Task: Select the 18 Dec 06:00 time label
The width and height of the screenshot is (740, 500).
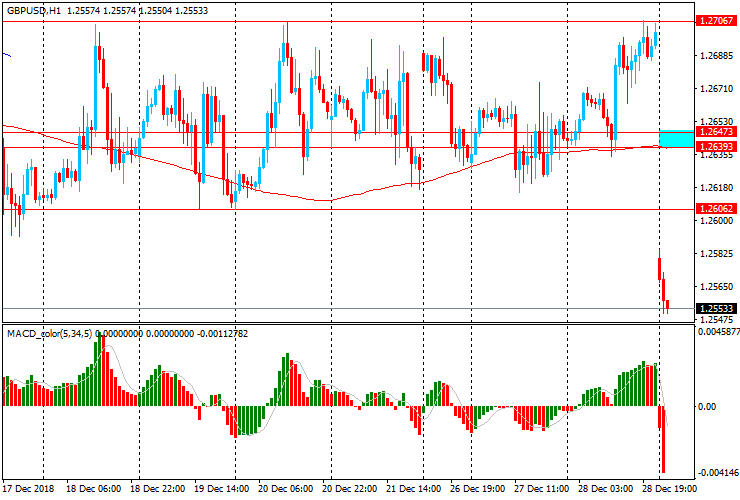Action: click(x=93, y=490)
